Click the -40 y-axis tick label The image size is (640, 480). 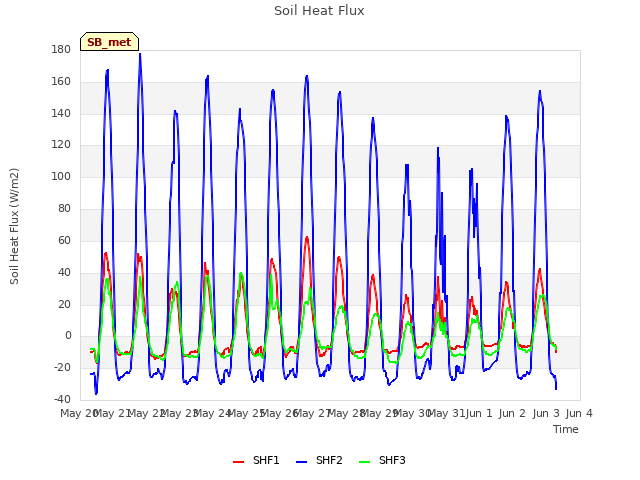tap(62, 399)
